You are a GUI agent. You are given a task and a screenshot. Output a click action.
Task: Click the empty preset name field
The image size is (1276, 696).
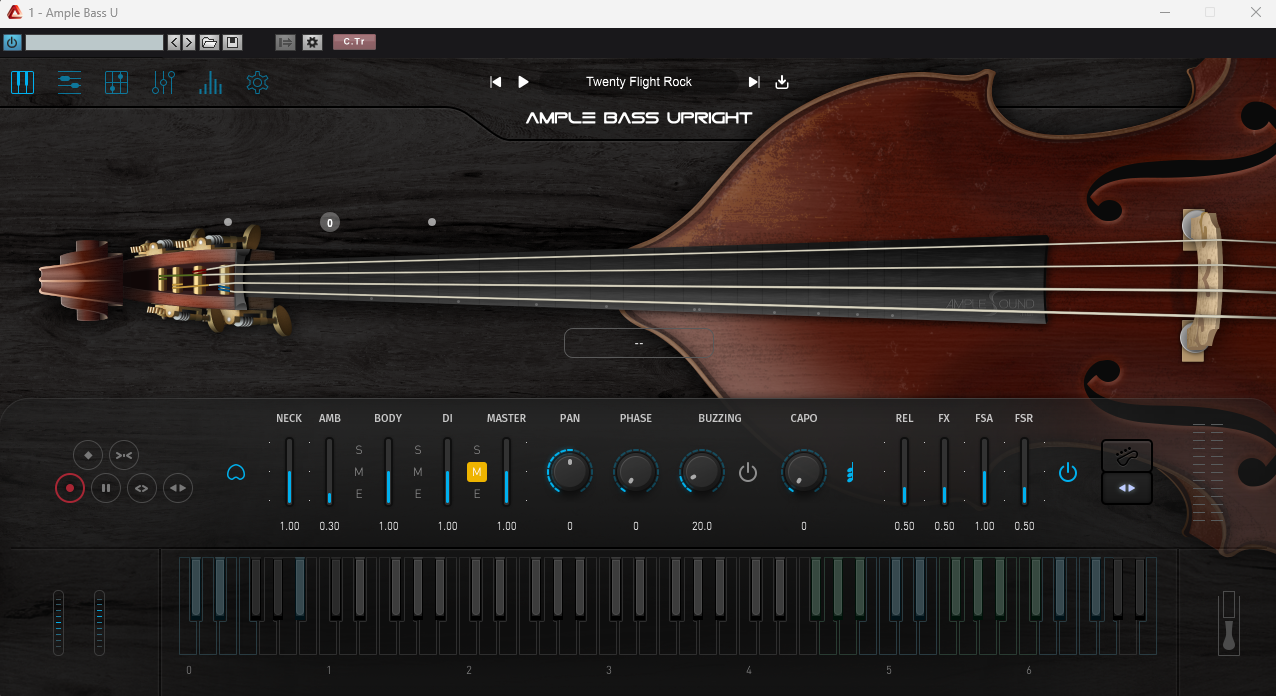coord(94,42)
